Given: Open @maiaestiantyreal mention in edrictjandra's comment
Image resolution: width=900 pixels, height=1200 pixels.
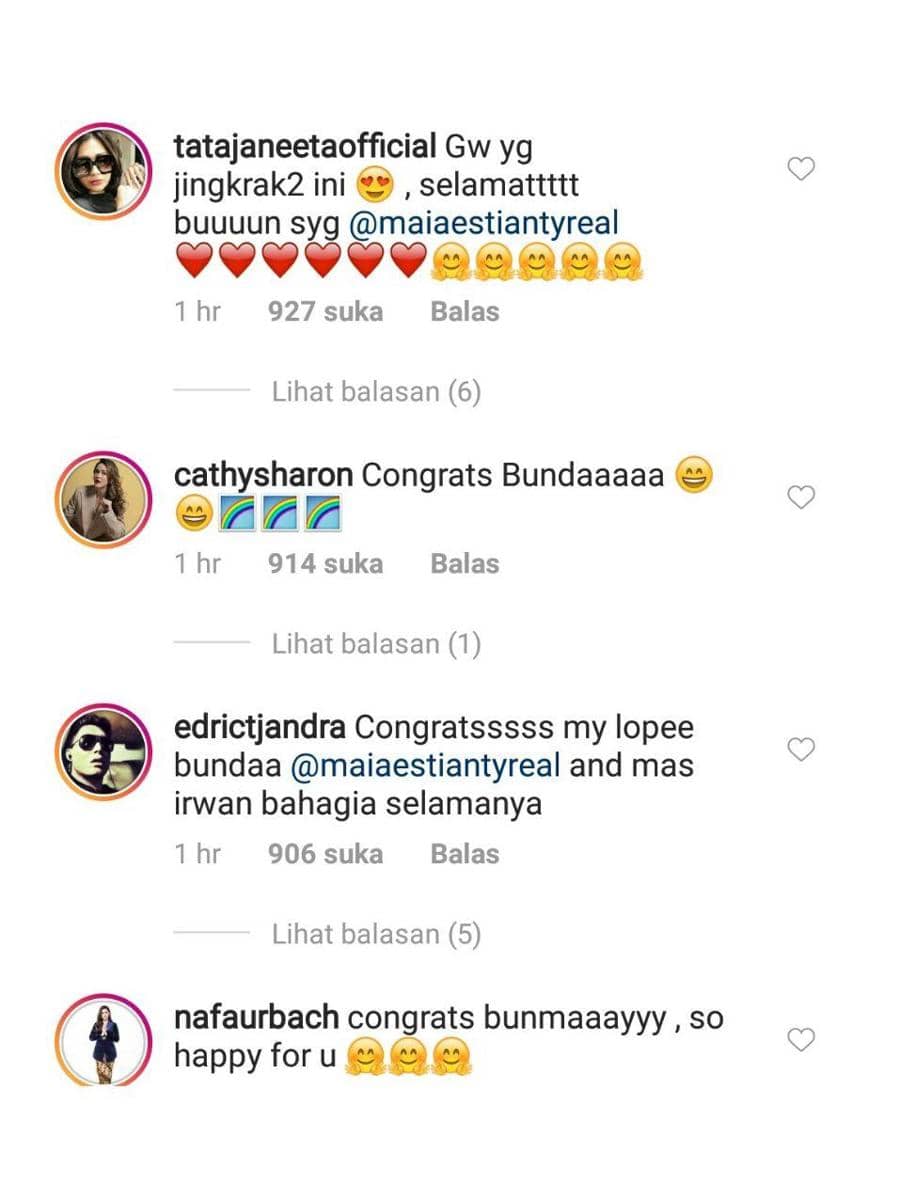Looking at the screenshot, I should (426, 767).
